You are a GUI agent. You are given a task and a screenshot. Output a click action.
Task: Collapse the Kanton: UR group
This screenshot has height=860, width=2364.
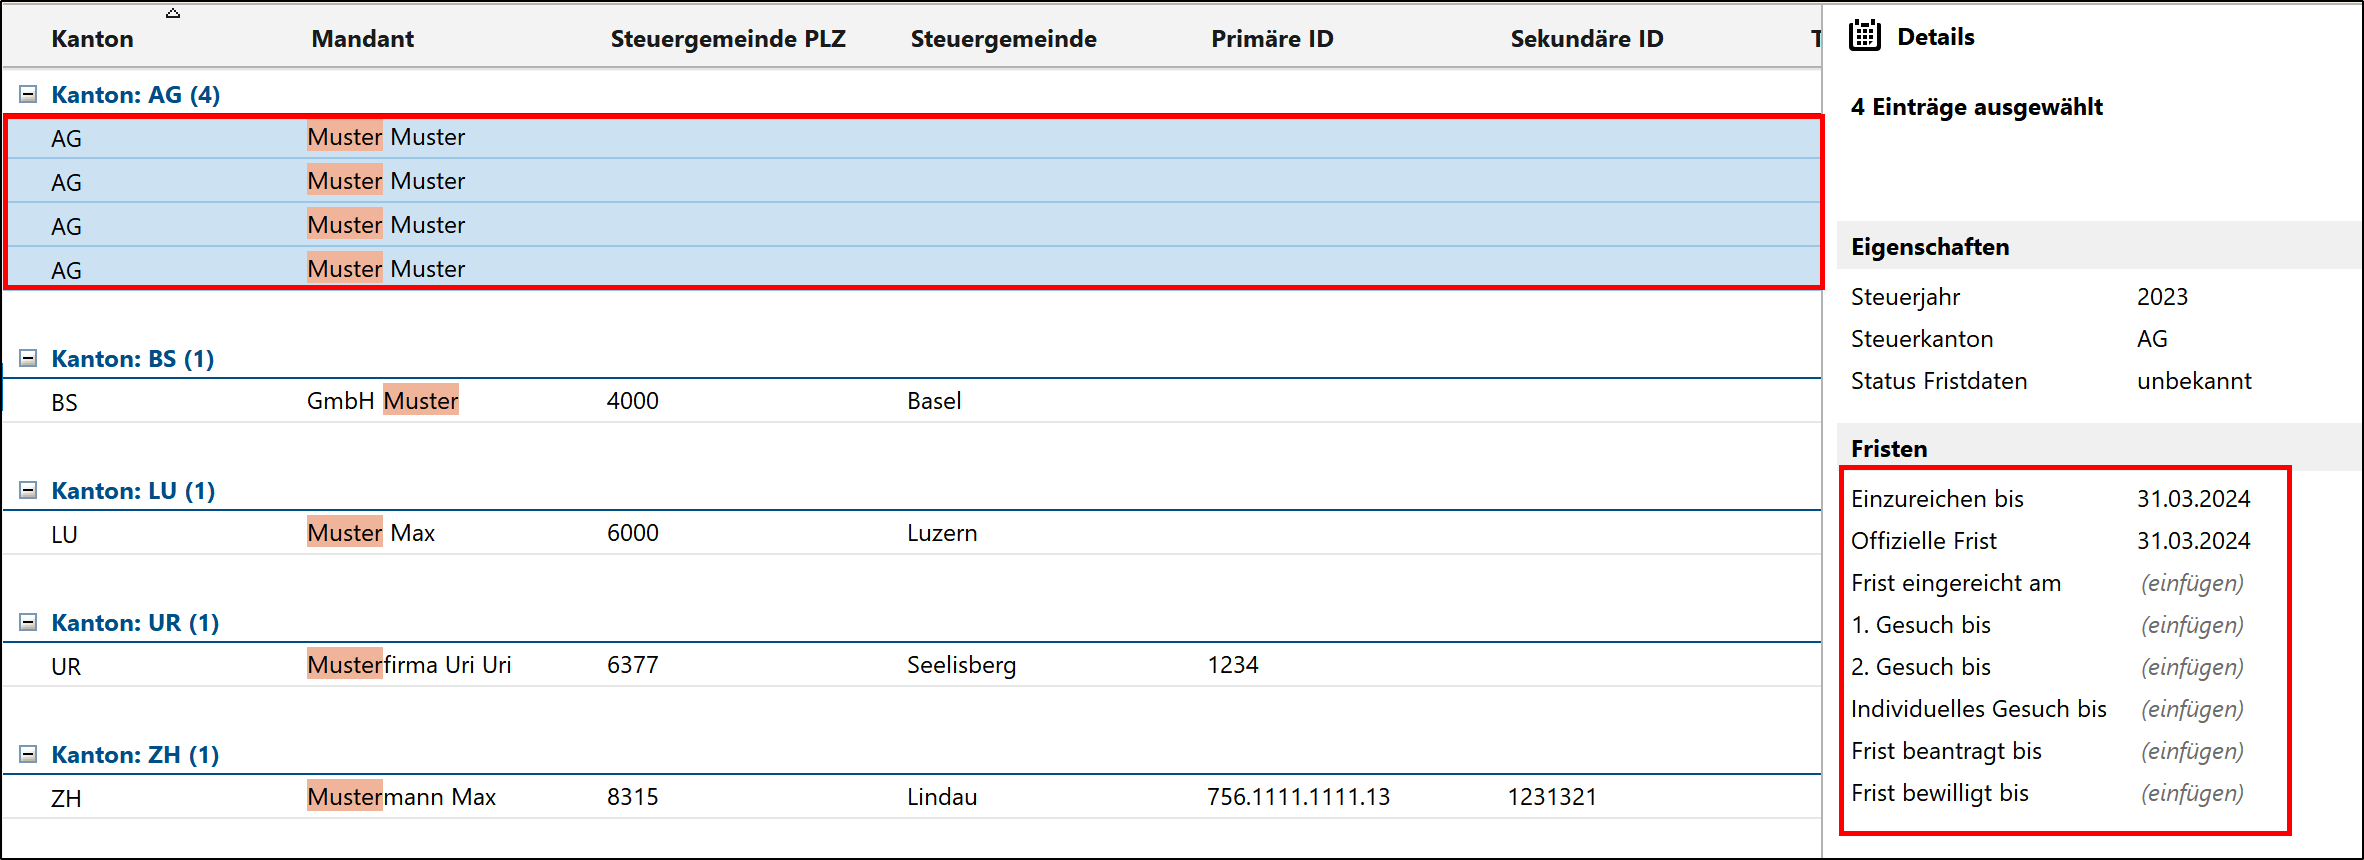coord(28,623)
